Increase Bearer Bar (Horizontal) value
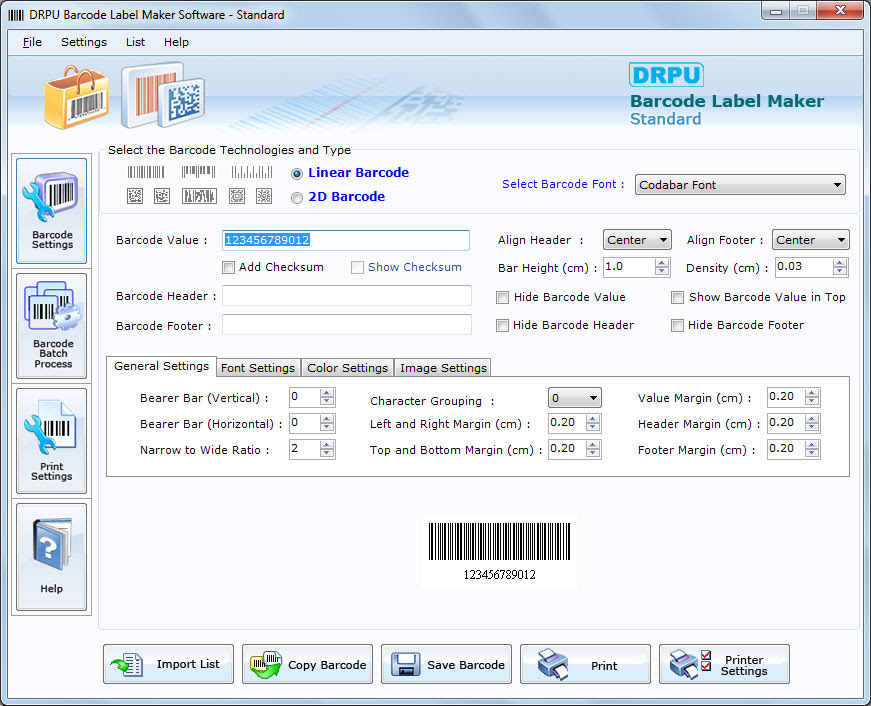Screen dimensions: 871x706 click(x=327, y=419)
